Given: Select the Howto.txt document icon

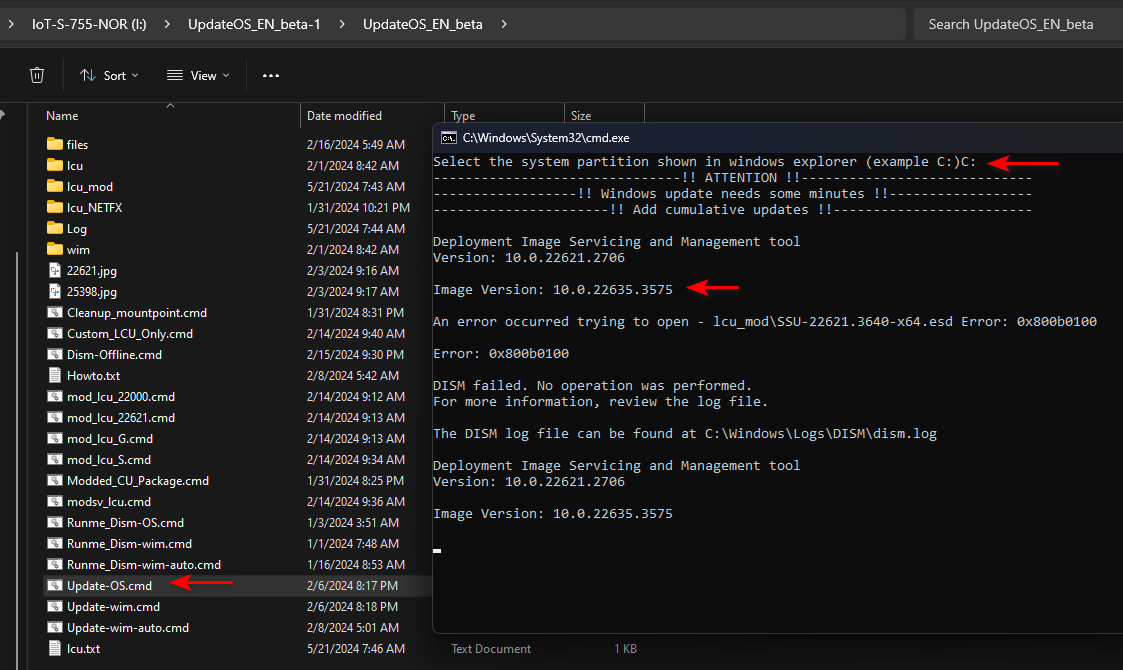Looking at the screenshot, I should (x=54, y=375).
